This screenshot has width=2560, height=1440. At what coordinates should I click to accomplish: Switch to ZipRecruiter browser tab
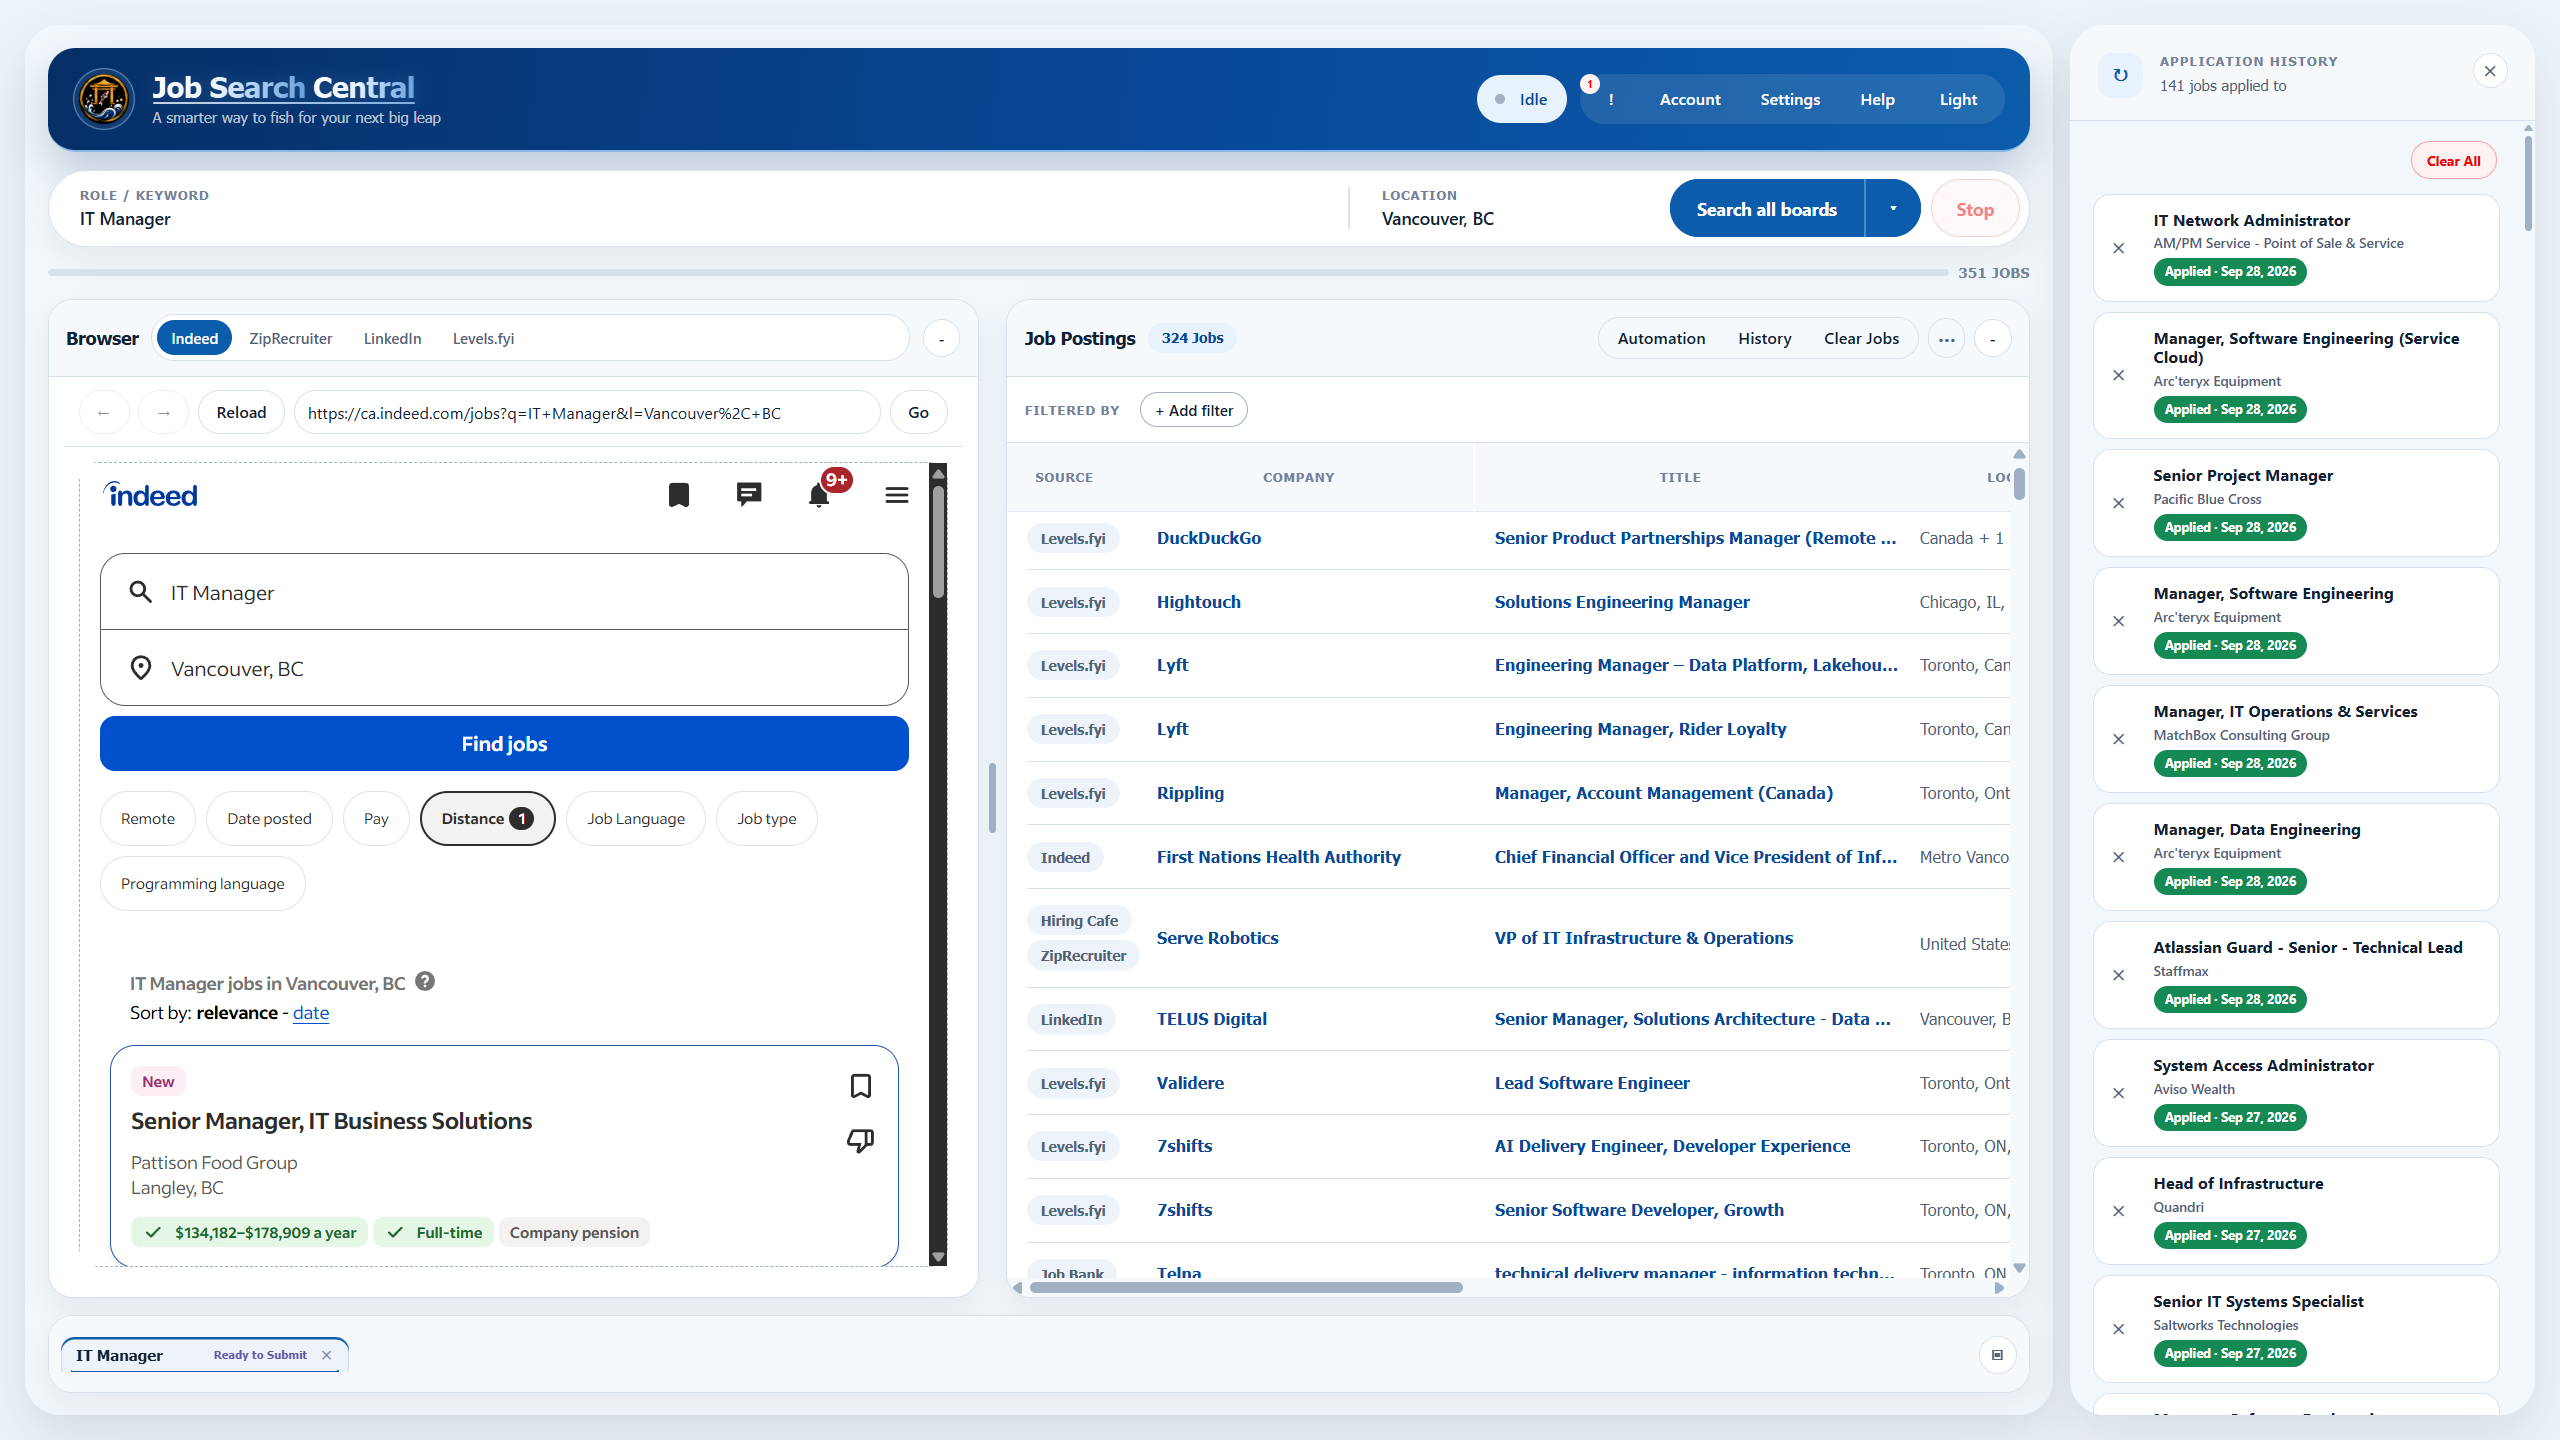290,339
